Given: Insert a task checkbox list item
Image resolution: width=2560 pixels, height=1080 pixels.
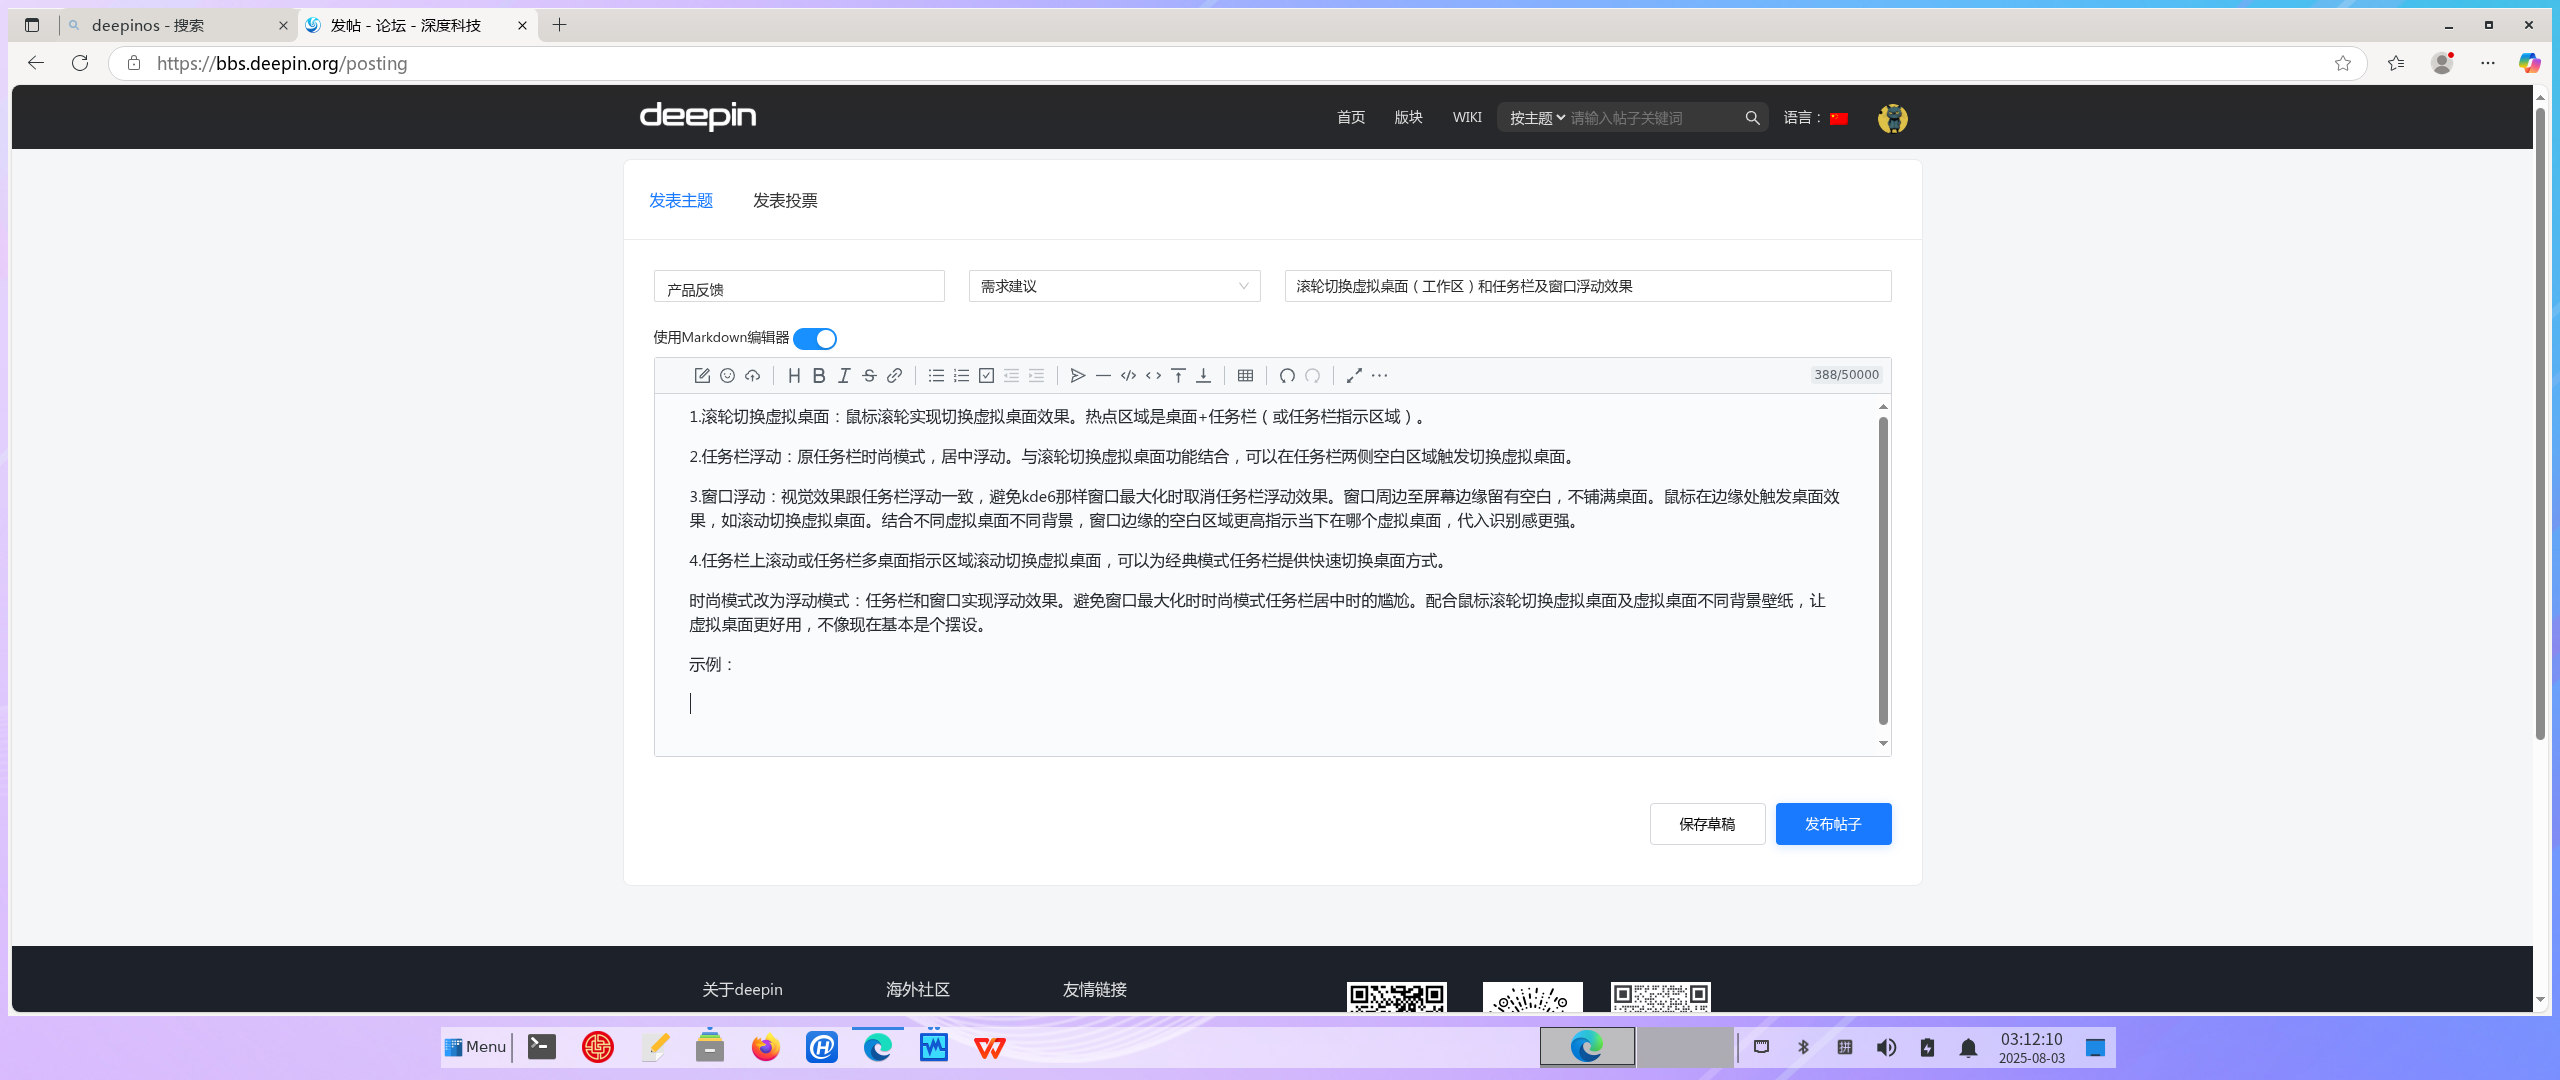Looking at the screenshot, I should 986,376.
